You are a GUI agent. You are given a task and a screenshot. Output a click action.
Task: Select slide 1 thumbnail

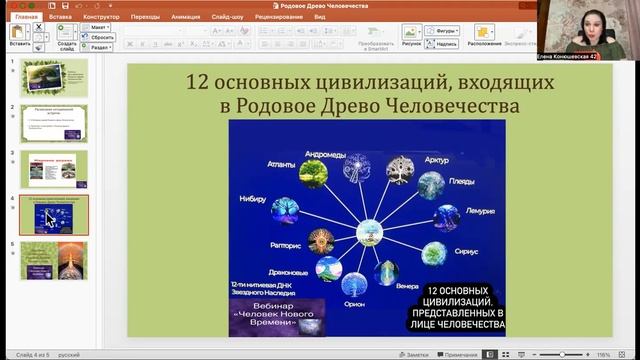54,78
